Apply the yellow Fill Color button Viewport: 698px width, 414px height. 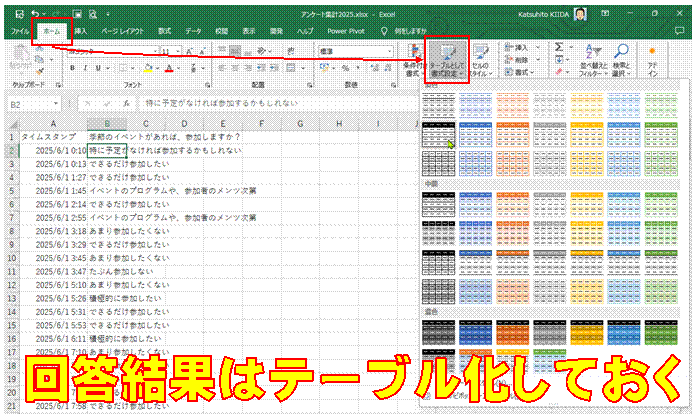coord(148,68)
